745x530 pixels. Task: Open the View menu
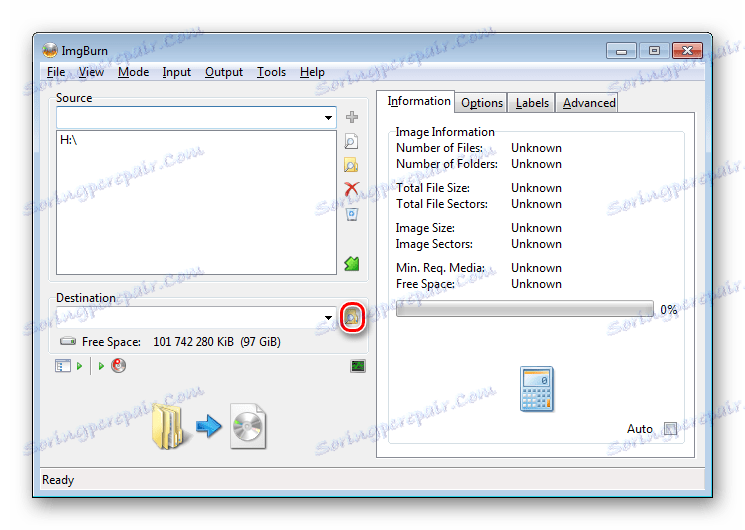(91, 72)
